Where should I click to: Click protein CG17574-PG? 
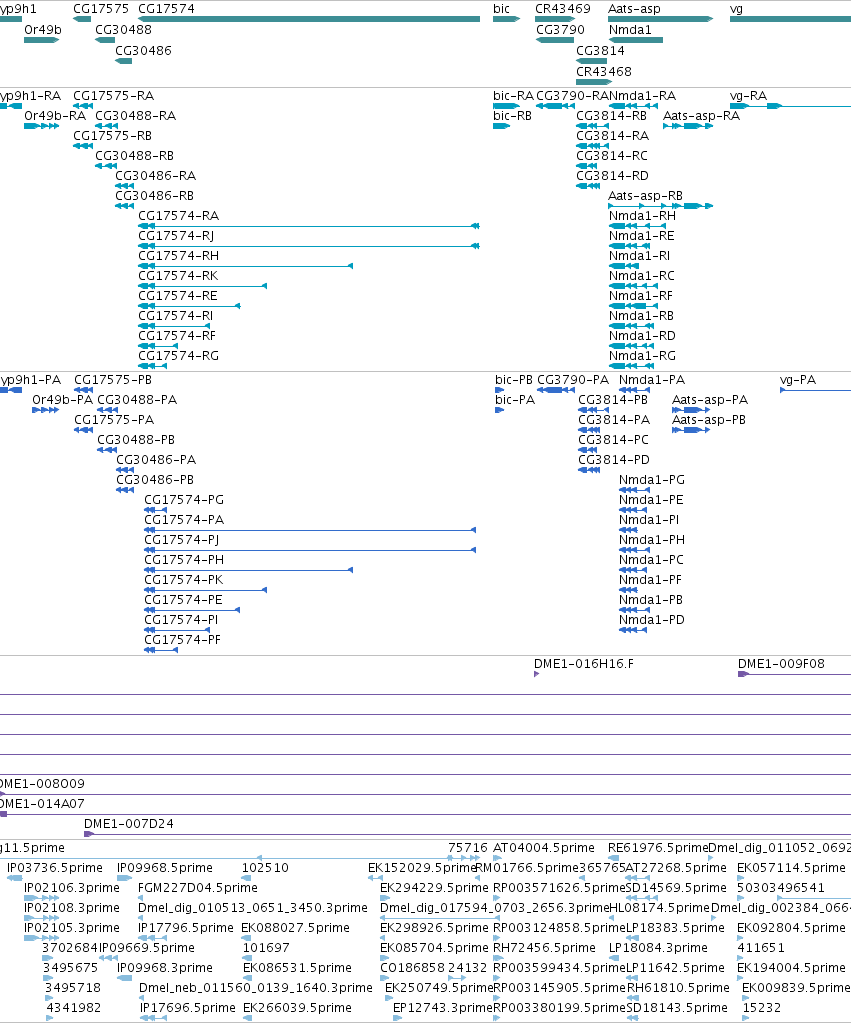point(154,510)
